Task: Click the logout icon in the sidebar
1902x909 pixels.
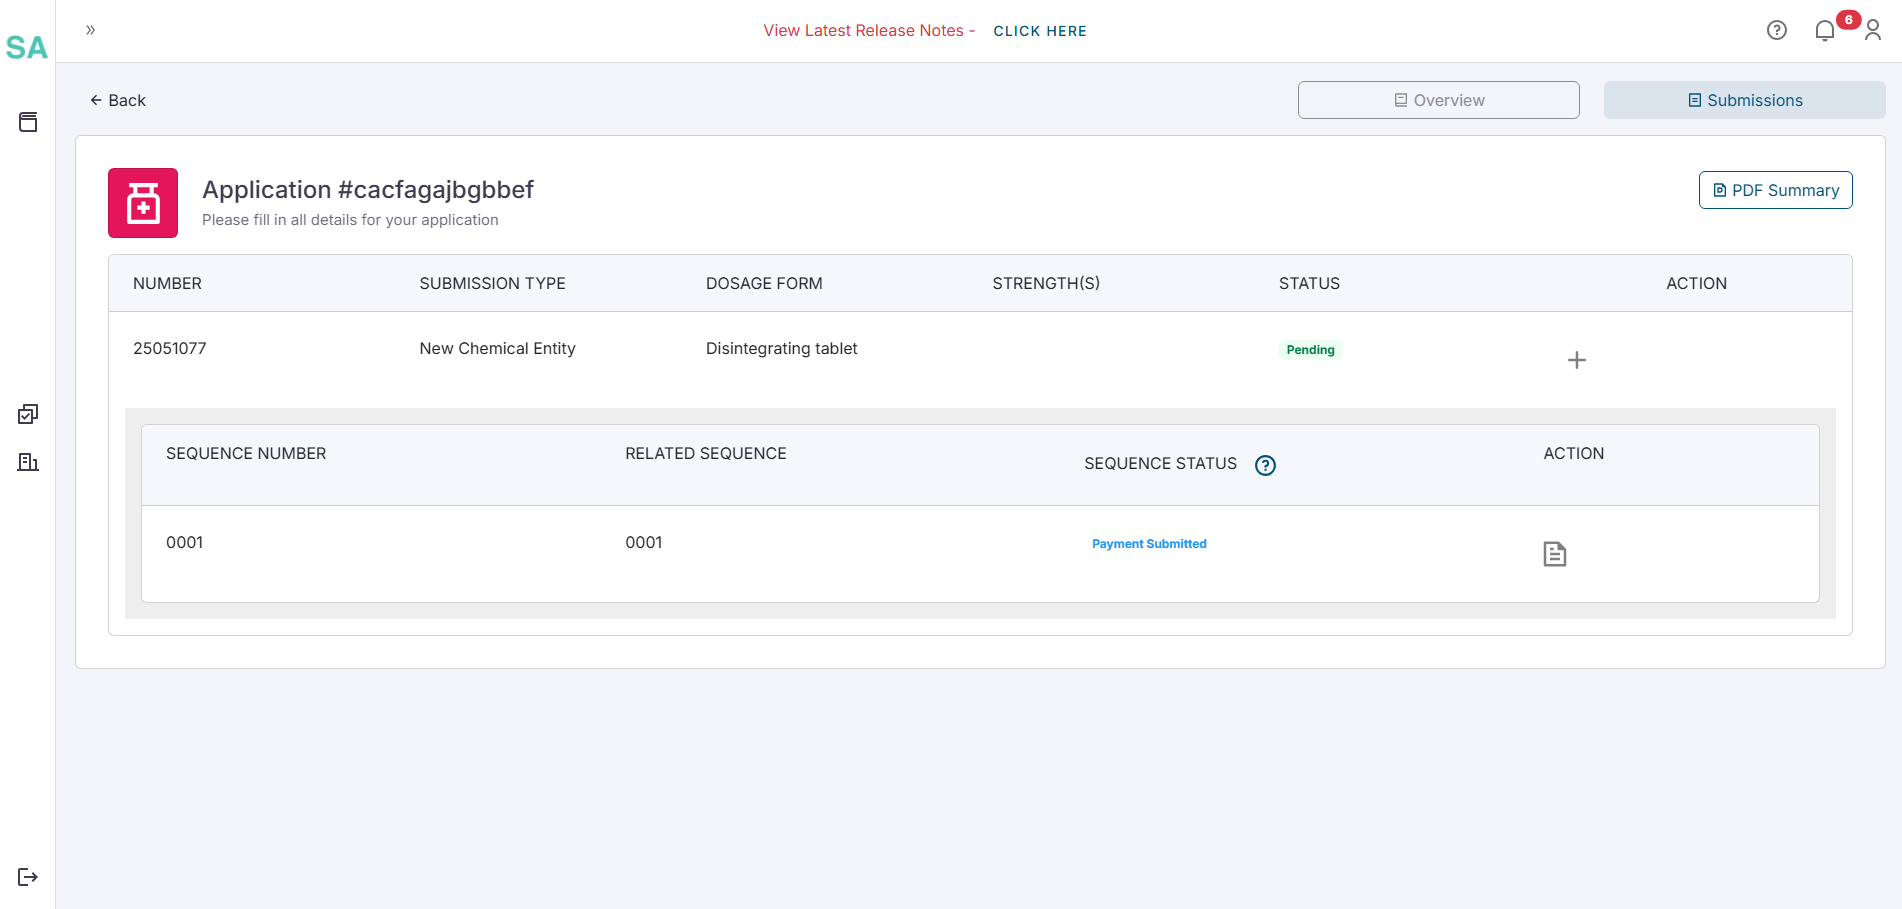Action: point(28,877)
